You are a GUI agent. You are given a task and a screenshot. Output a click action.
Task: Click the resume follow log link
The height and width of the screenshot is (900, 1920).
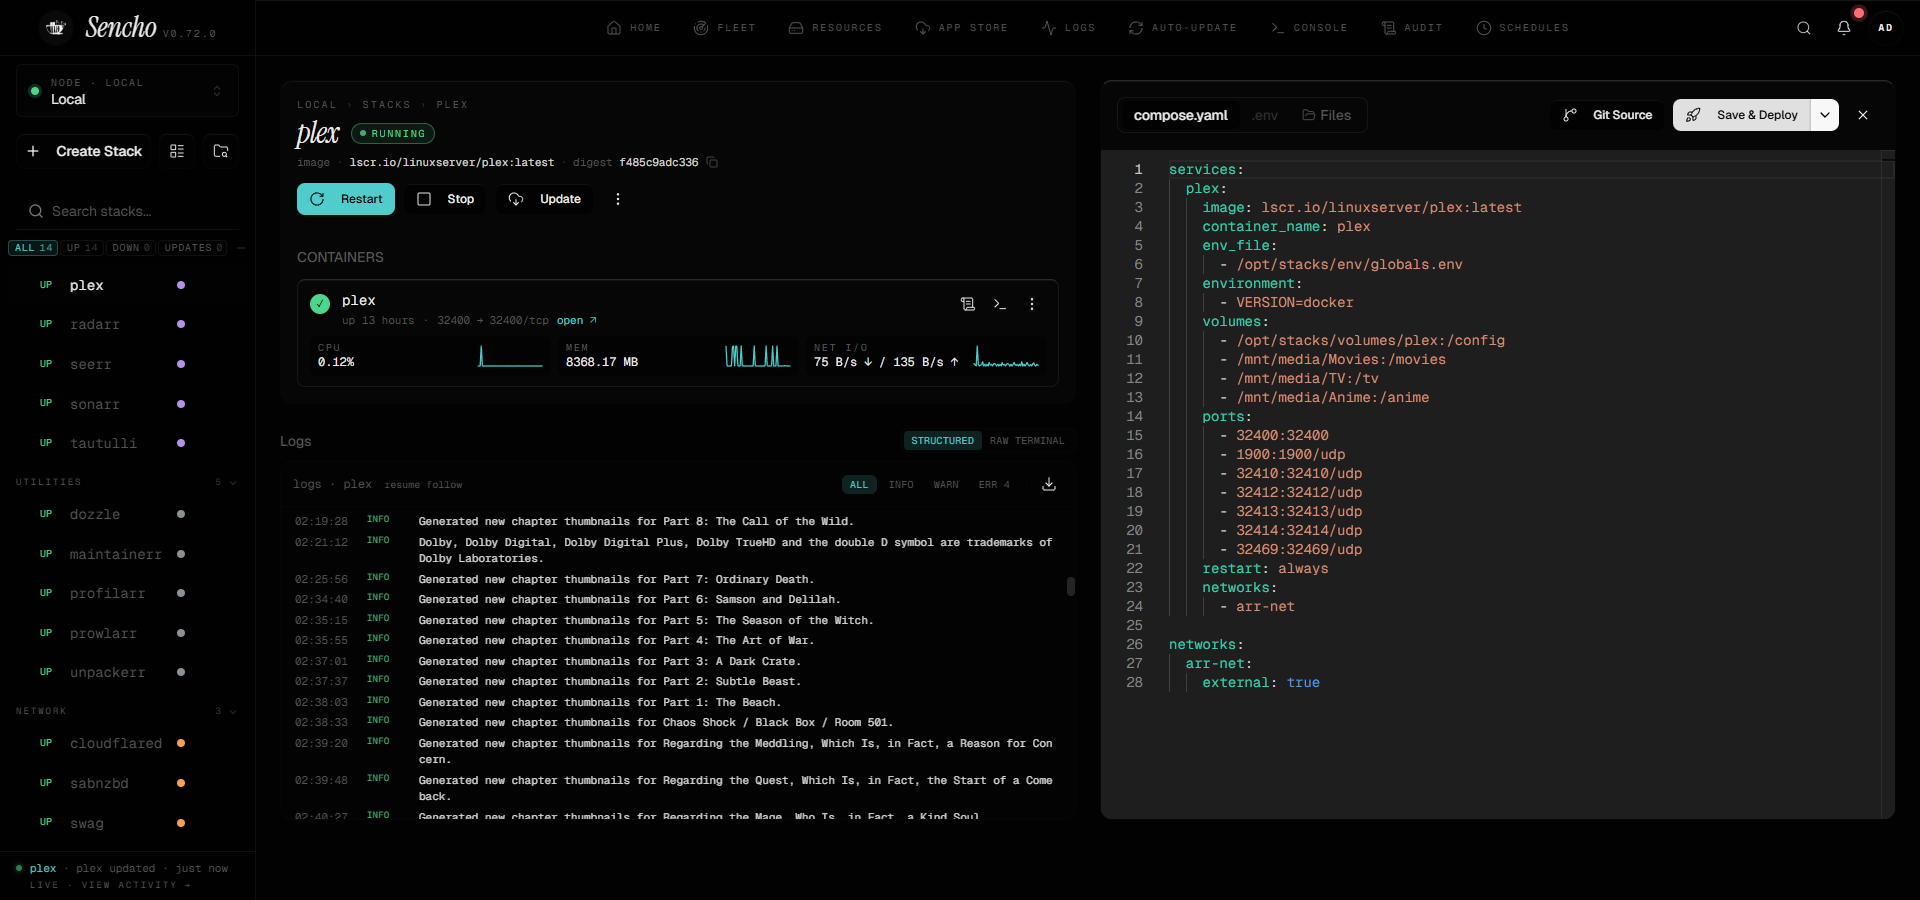pos(423,485)
